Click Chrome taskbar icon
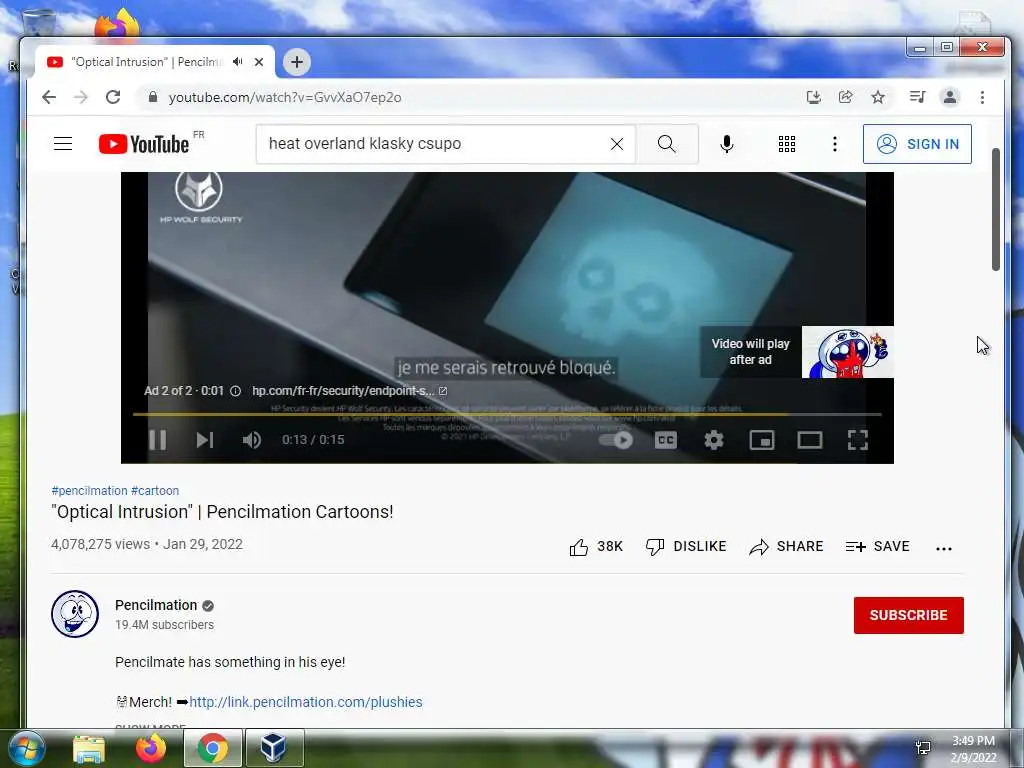Screen dimensions: 1024x768 [x=213, y=748]
